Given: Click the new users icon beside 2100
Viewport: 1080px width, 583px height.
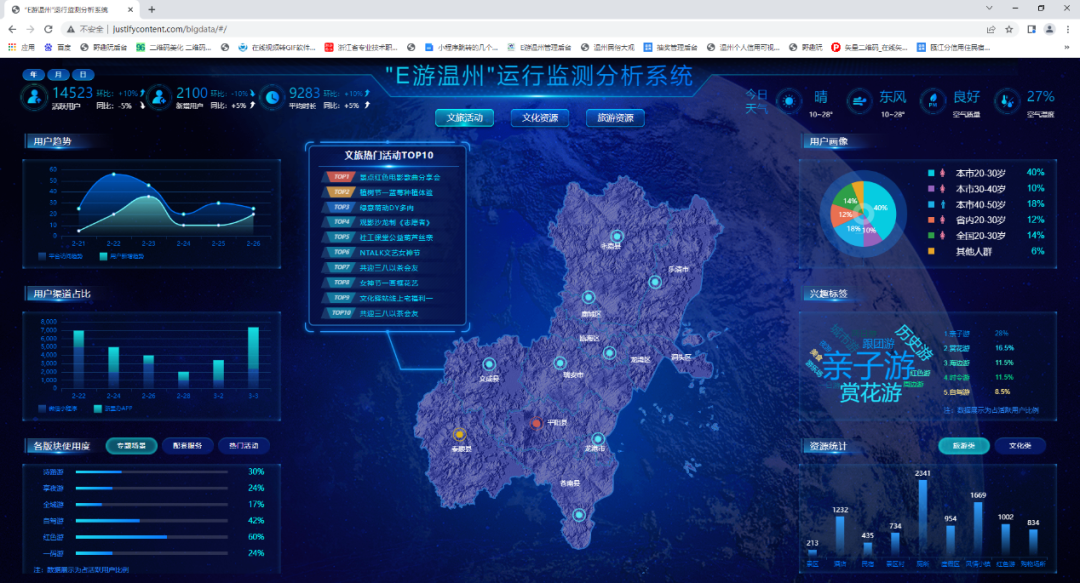Looking at the screenshot, I should pos(159,98).
